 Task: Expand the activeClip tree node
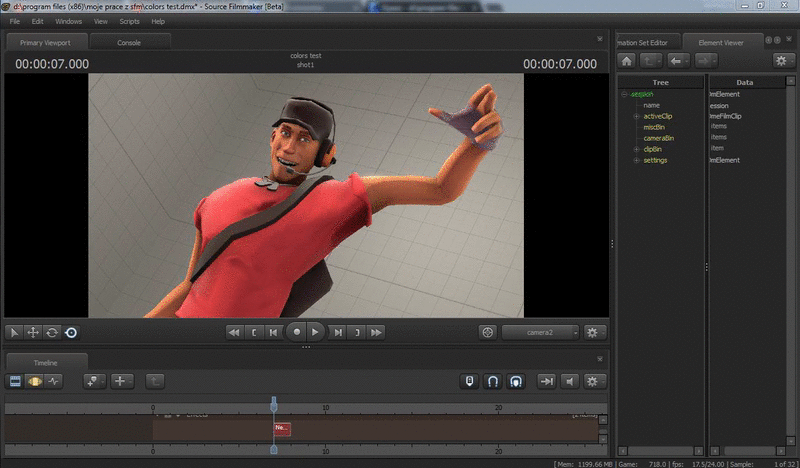635,116
